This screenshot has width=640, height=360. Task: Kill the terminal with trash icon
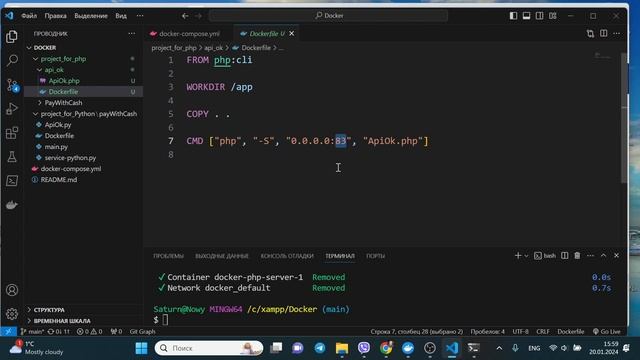tap(577, 256)
